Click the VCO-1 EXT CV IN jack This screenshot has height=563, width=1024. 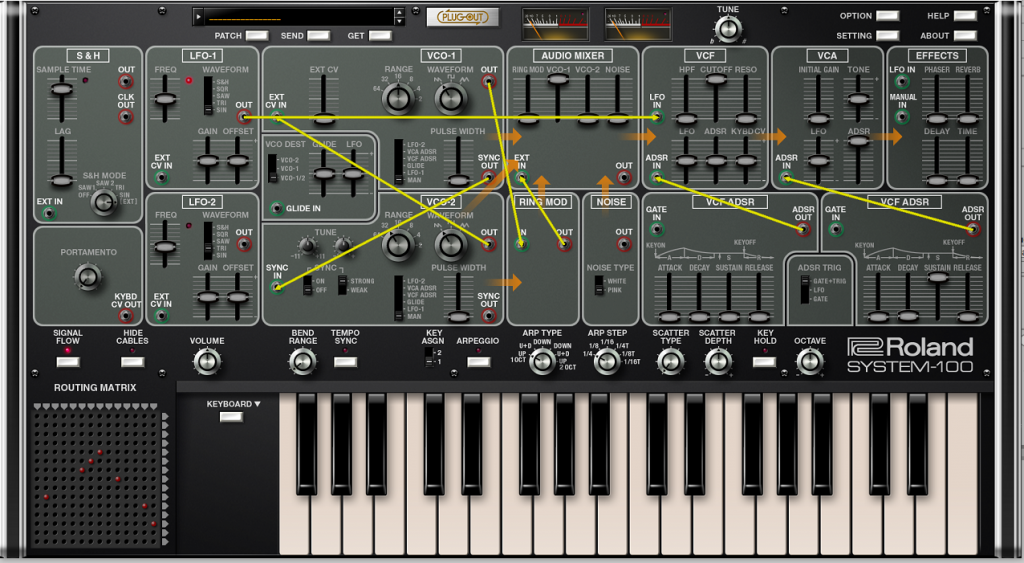(276, 118)
